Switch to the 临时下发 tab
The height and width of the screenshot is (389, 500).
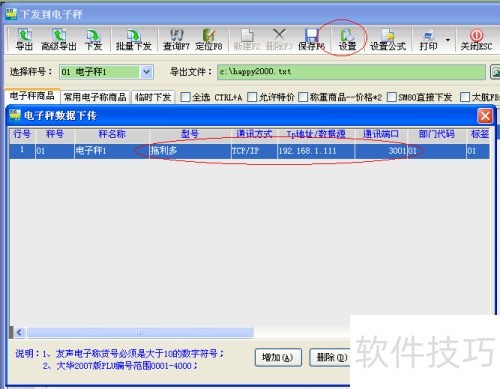(x=153, y=97)
